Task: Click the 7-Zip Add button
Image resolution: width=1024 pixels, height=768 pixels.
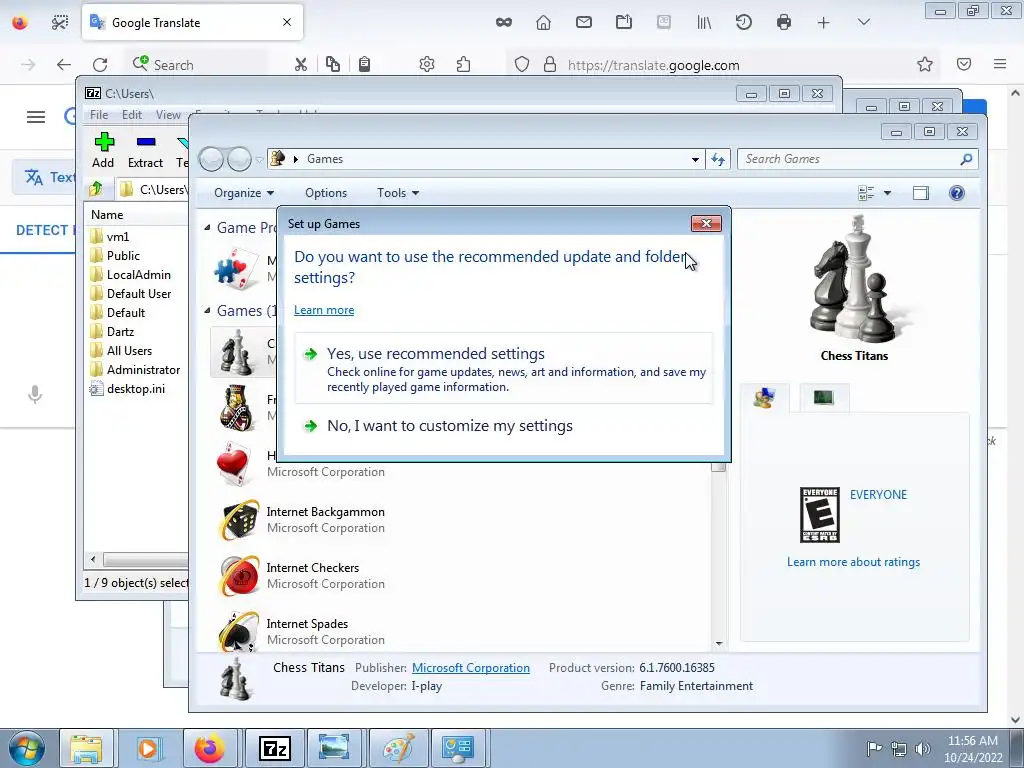Action: 103,151
